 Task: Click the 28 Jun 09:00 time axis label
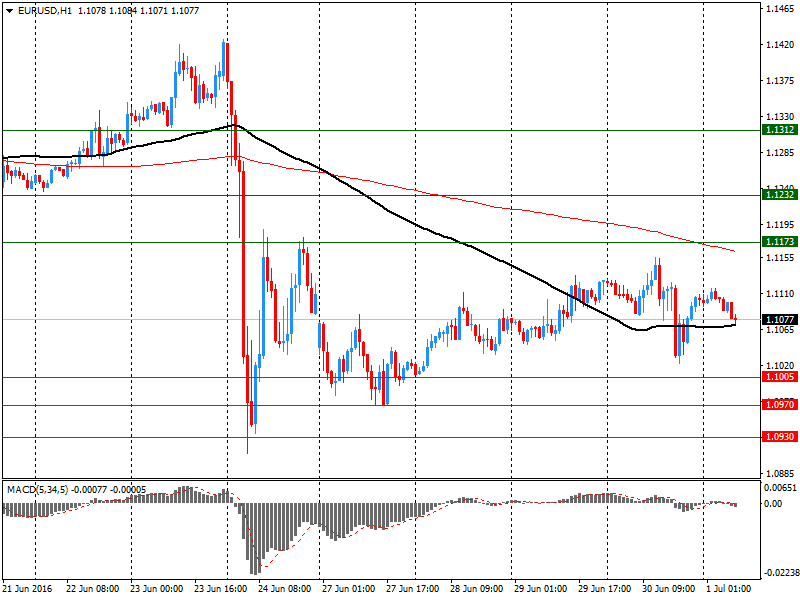point(477,589)
